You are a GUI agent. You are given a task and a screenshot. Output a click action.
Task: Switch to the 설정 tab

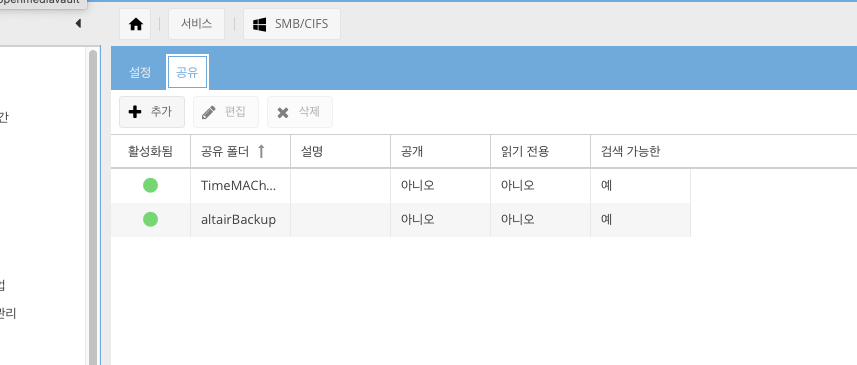[140, 72]
